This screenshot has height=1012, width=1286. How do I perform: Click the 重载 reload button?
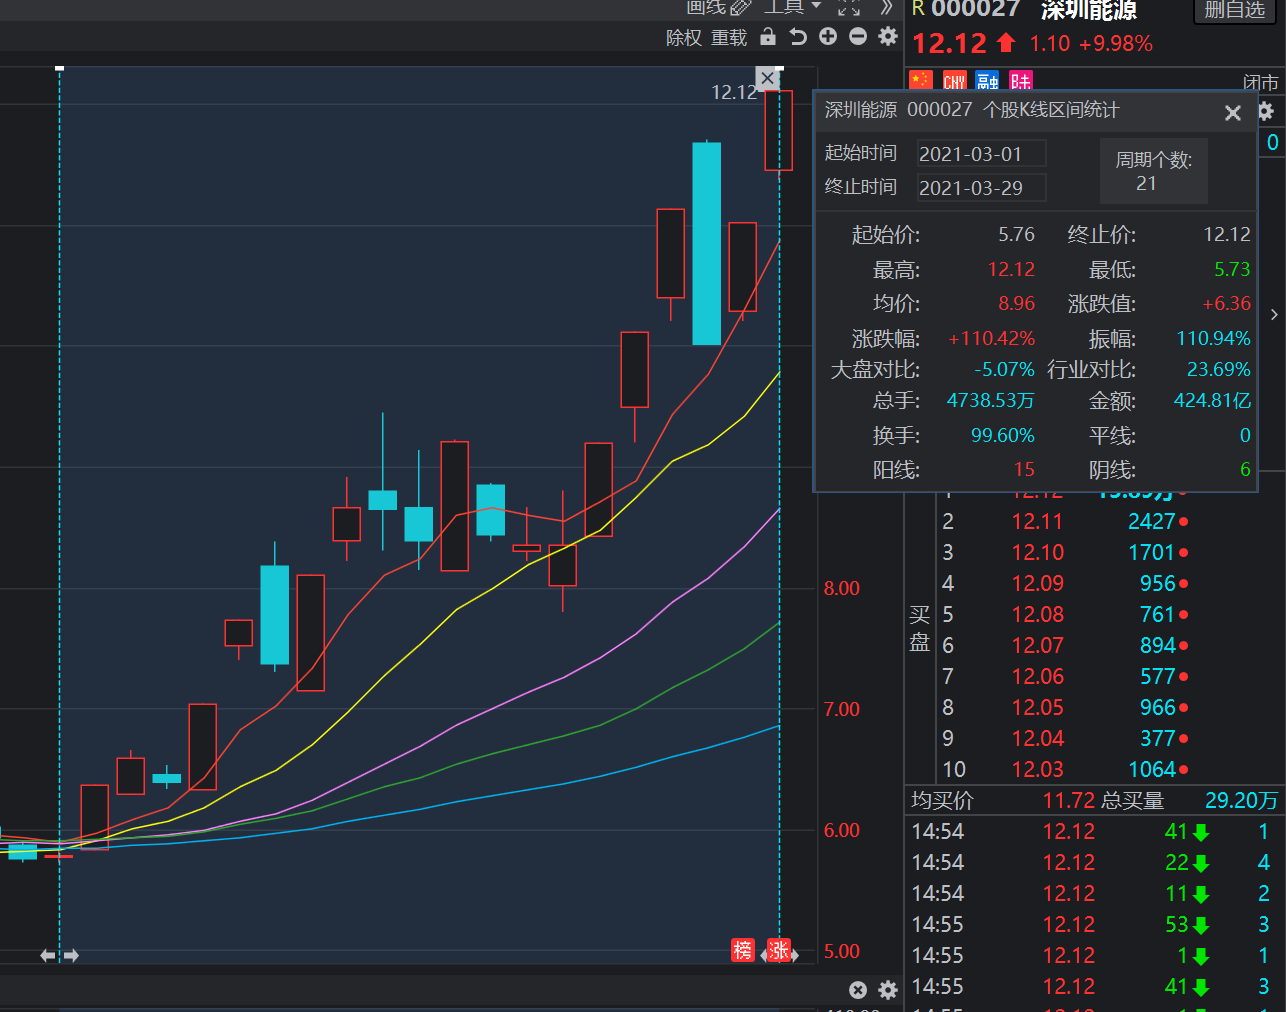click(729, 38)
